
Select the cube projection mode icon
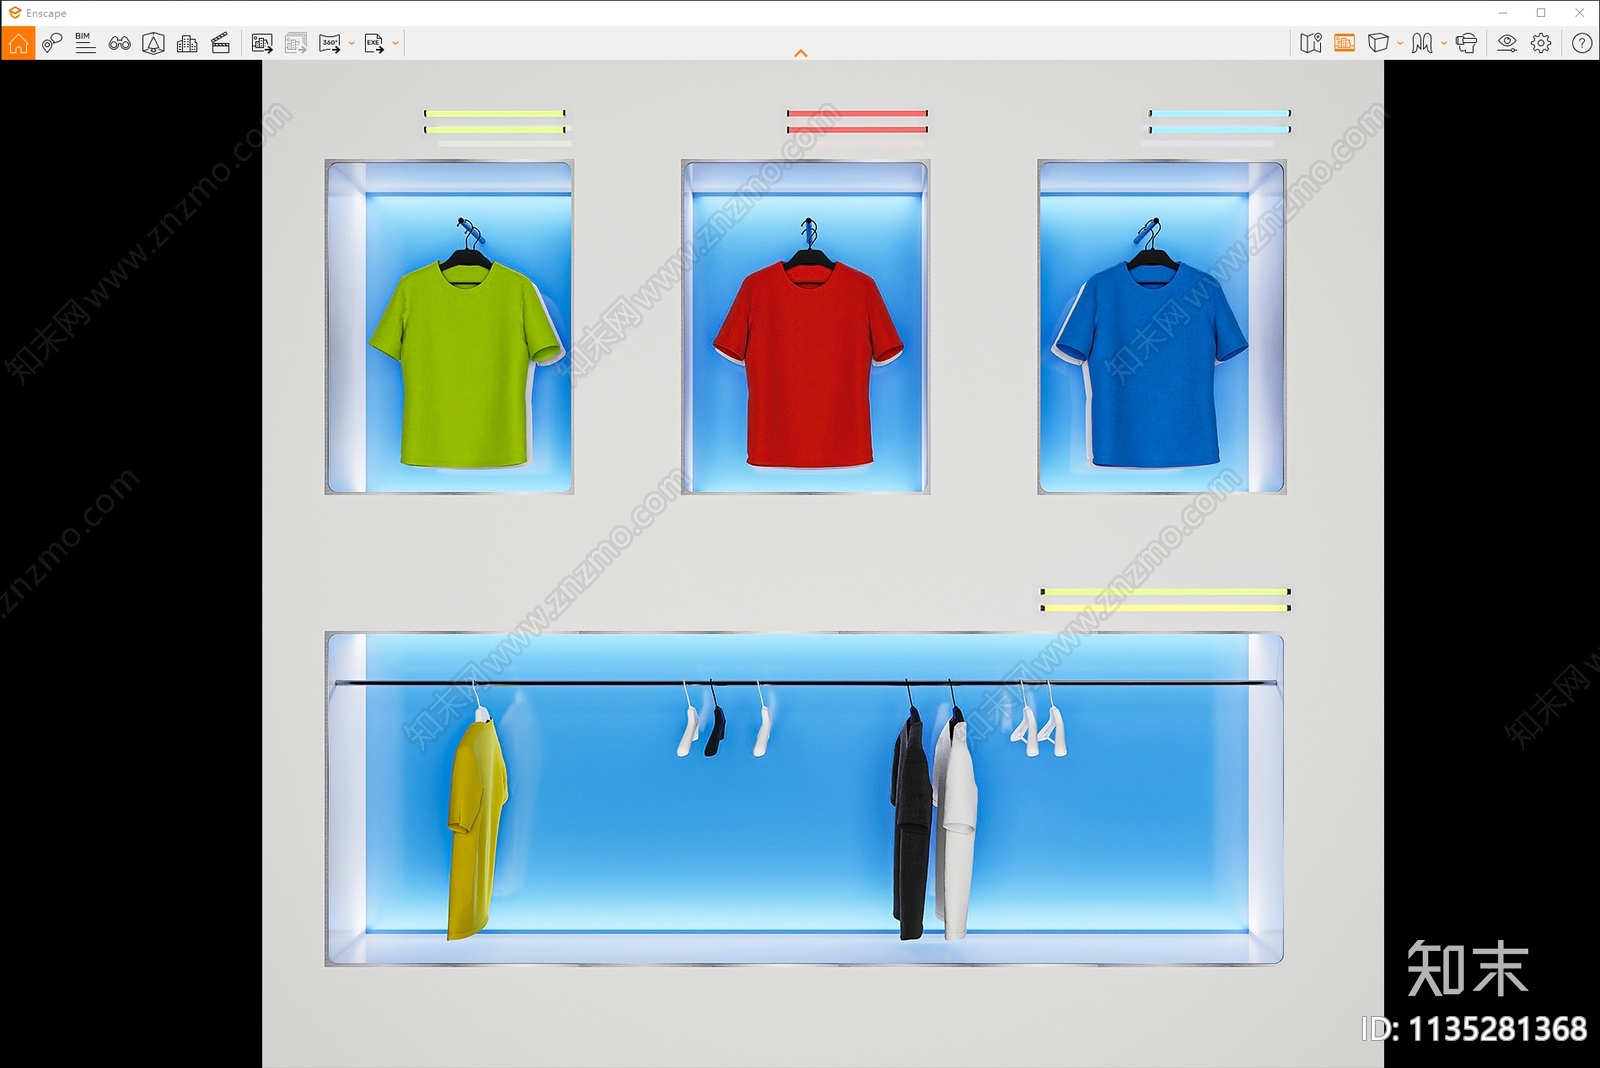(x=1378, y=43)
